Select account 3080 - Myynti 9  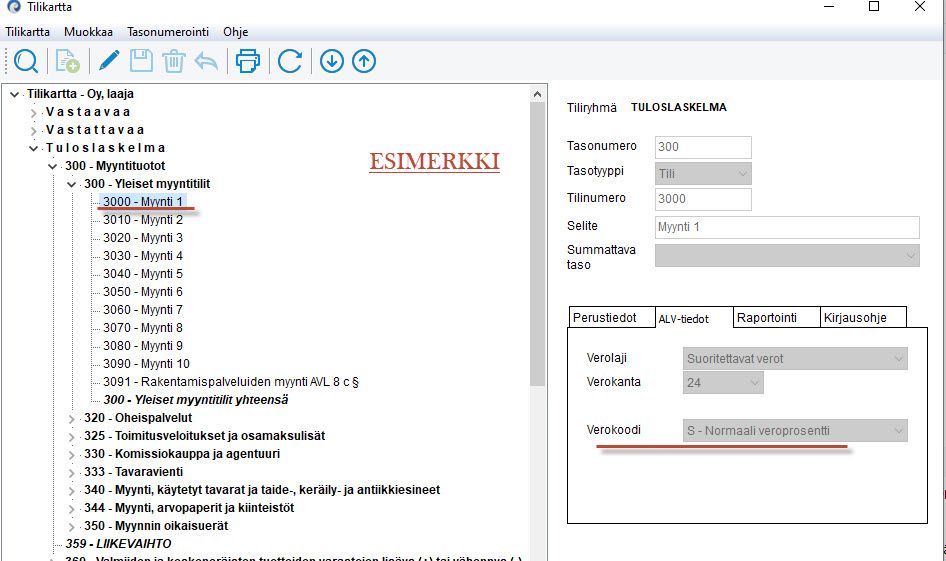coord(142,346)
